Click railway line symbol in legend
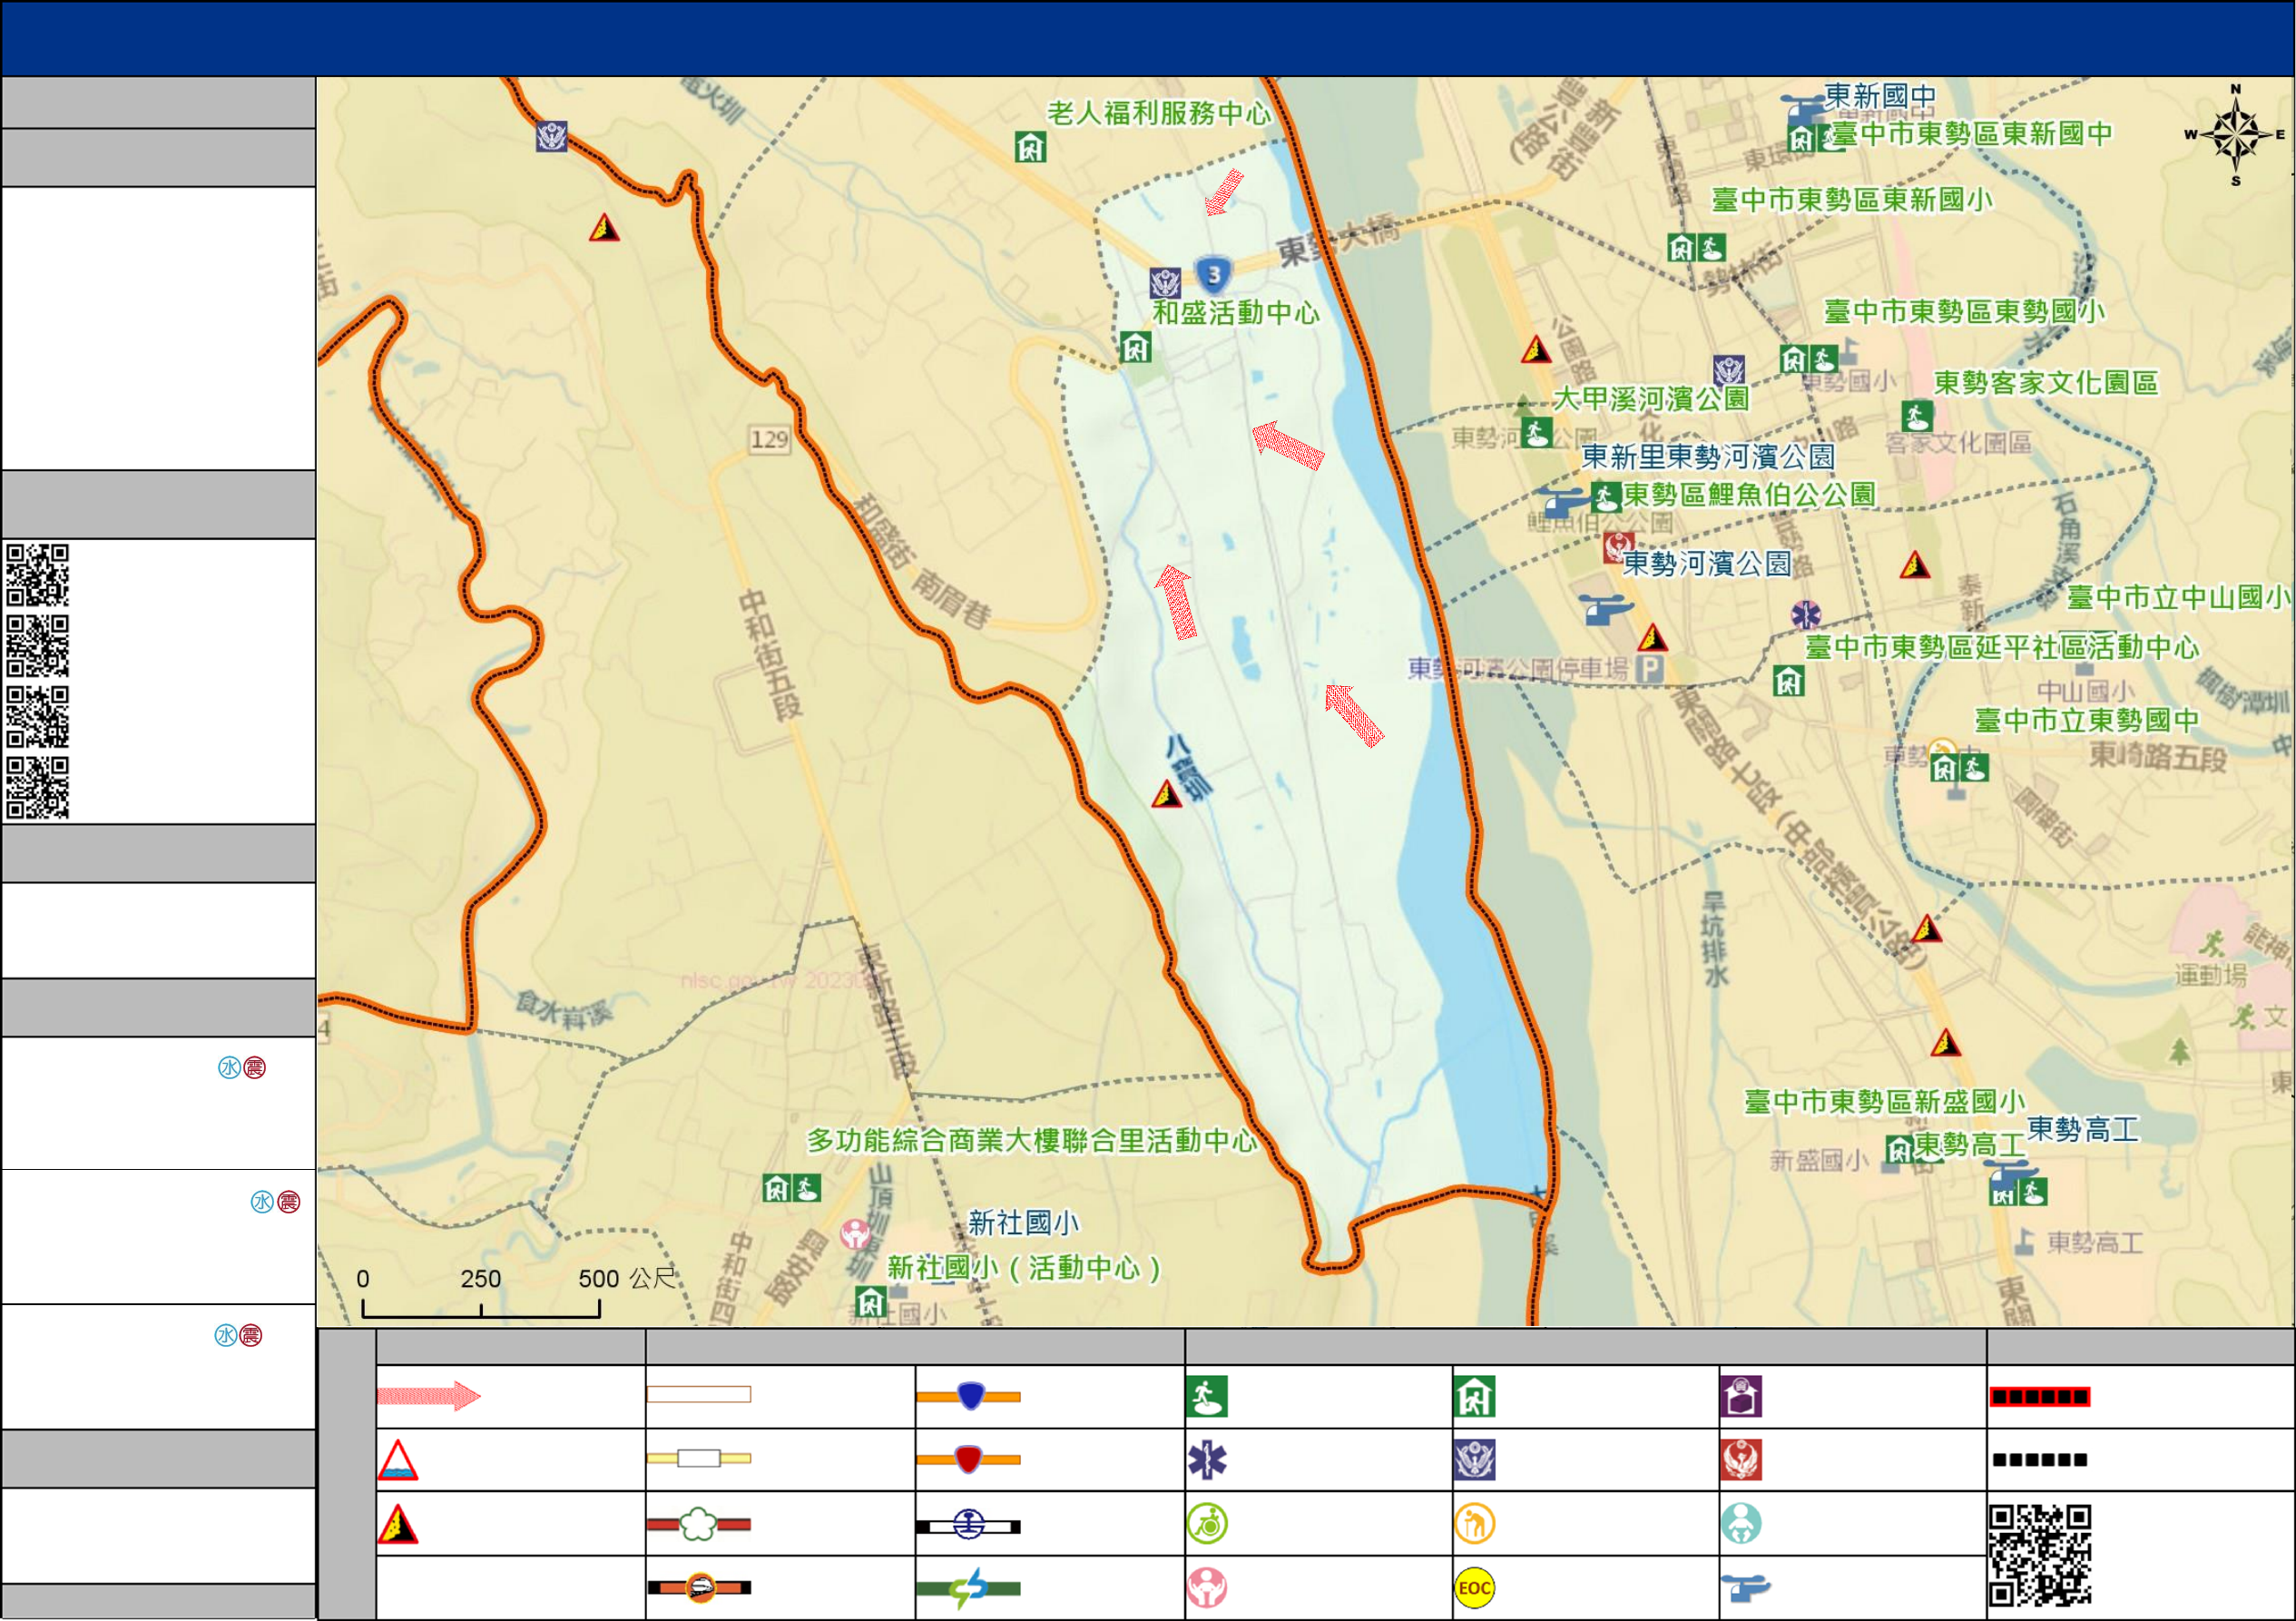 pyautogui.click(x=969, y=1525)
